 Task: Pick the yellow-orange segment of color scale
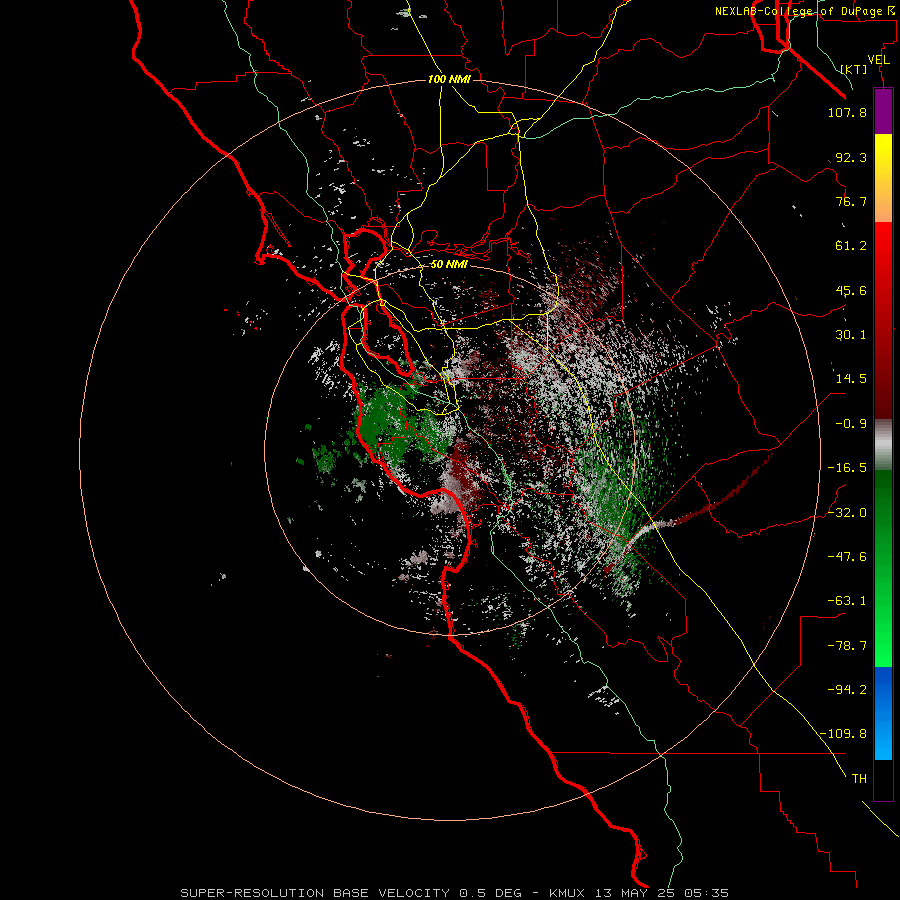coord(883,178)
